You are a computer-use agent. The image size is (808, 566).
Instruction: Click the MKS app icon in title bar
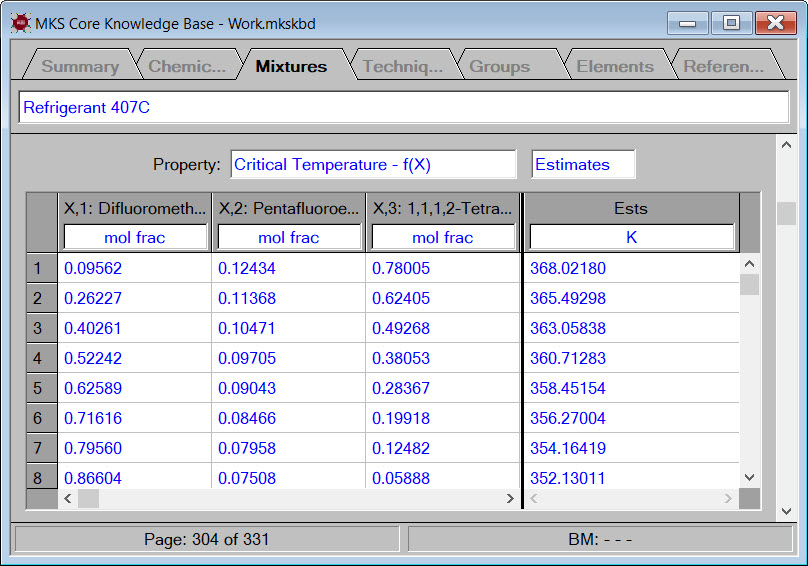click(19, 23)
